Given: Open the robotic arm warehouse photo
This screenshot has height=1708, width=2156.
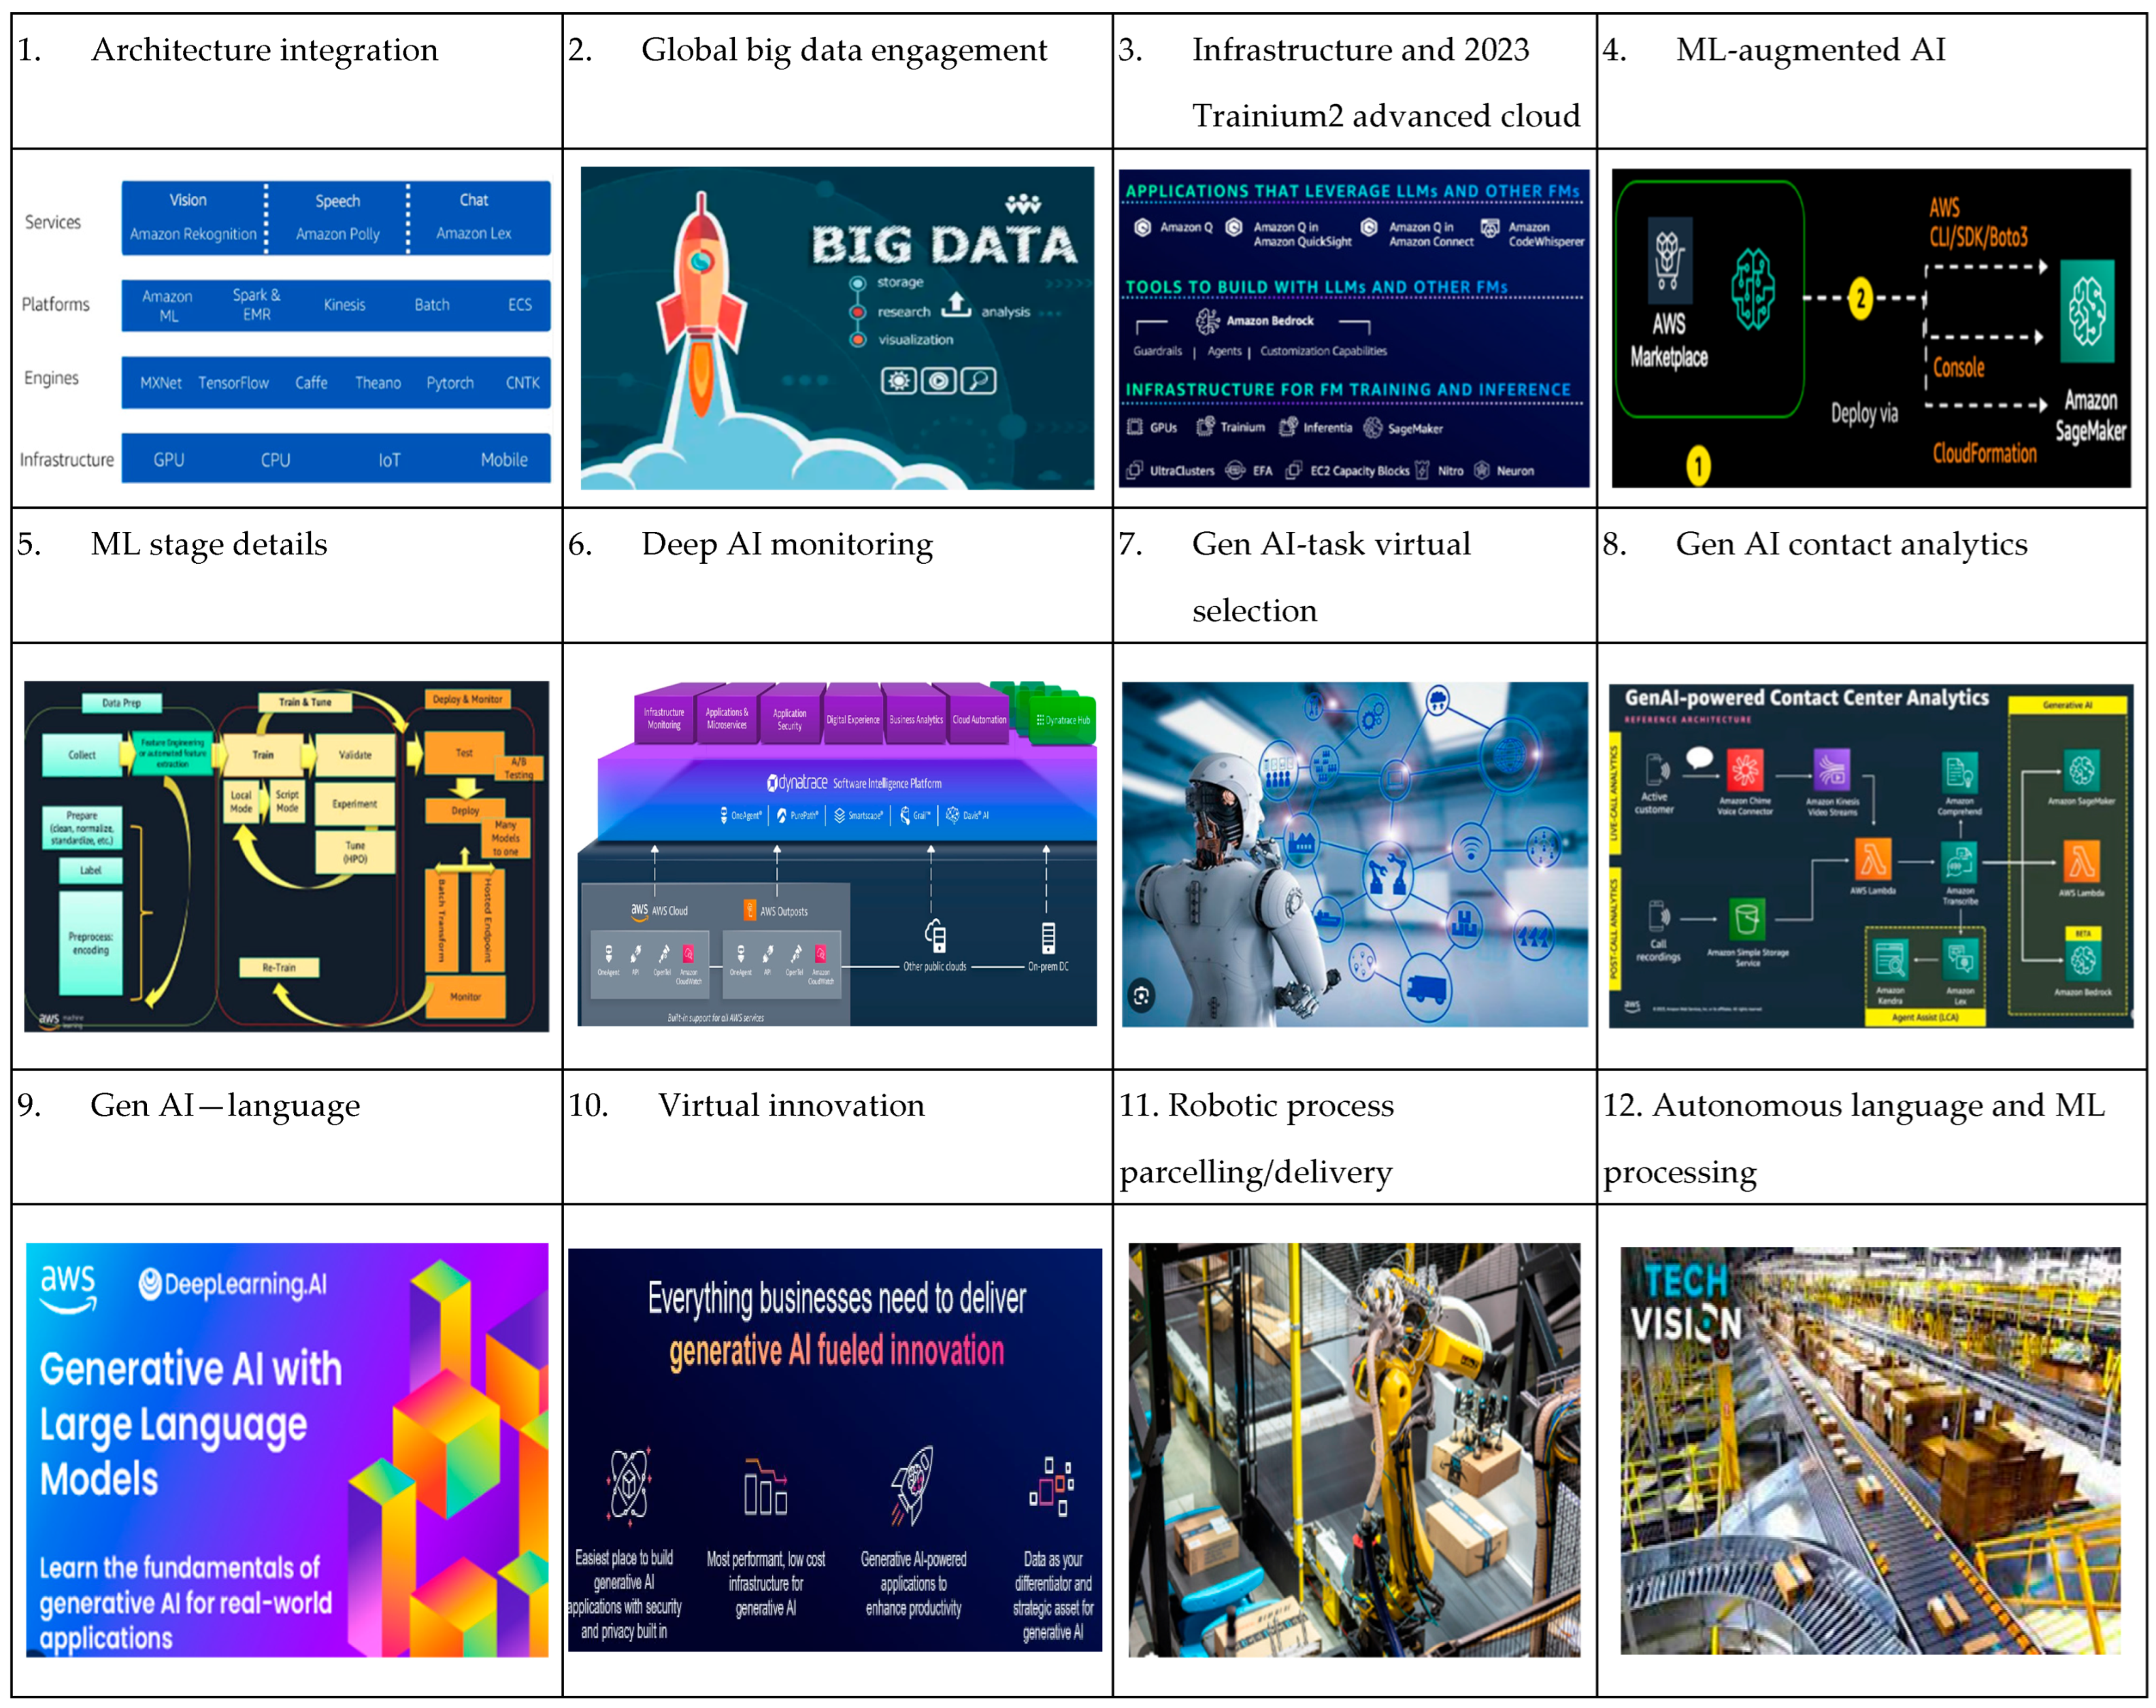Looking at the screenshot, I should (1354, 1450).
